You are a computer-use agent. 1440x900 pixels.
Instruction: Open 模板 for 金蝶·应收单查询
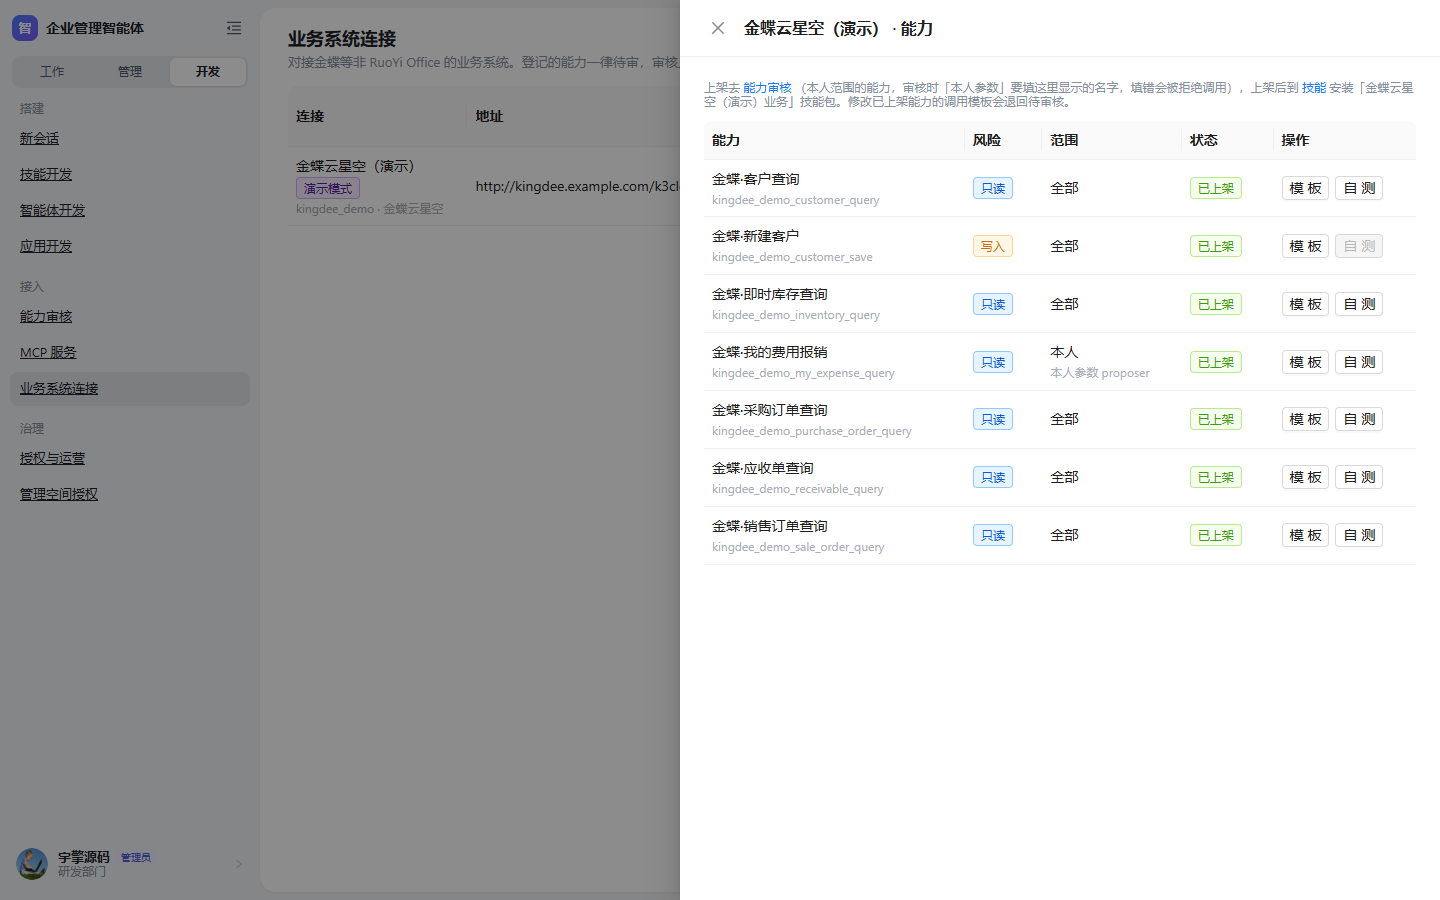1305,477
